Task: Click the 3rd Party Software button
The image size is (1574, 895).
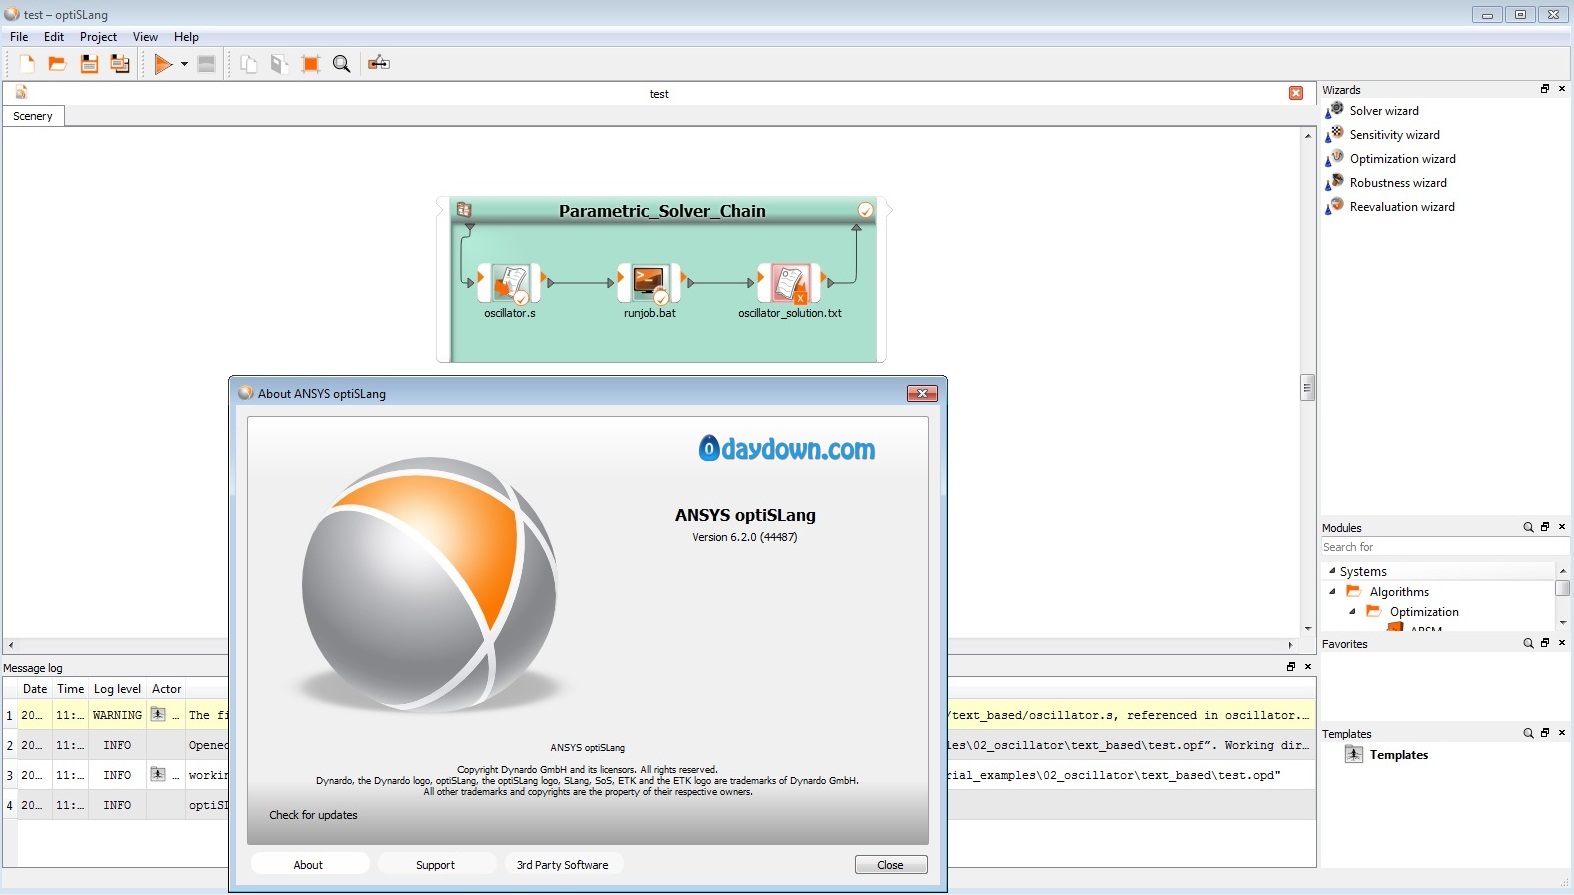Action: click(563, 865)
